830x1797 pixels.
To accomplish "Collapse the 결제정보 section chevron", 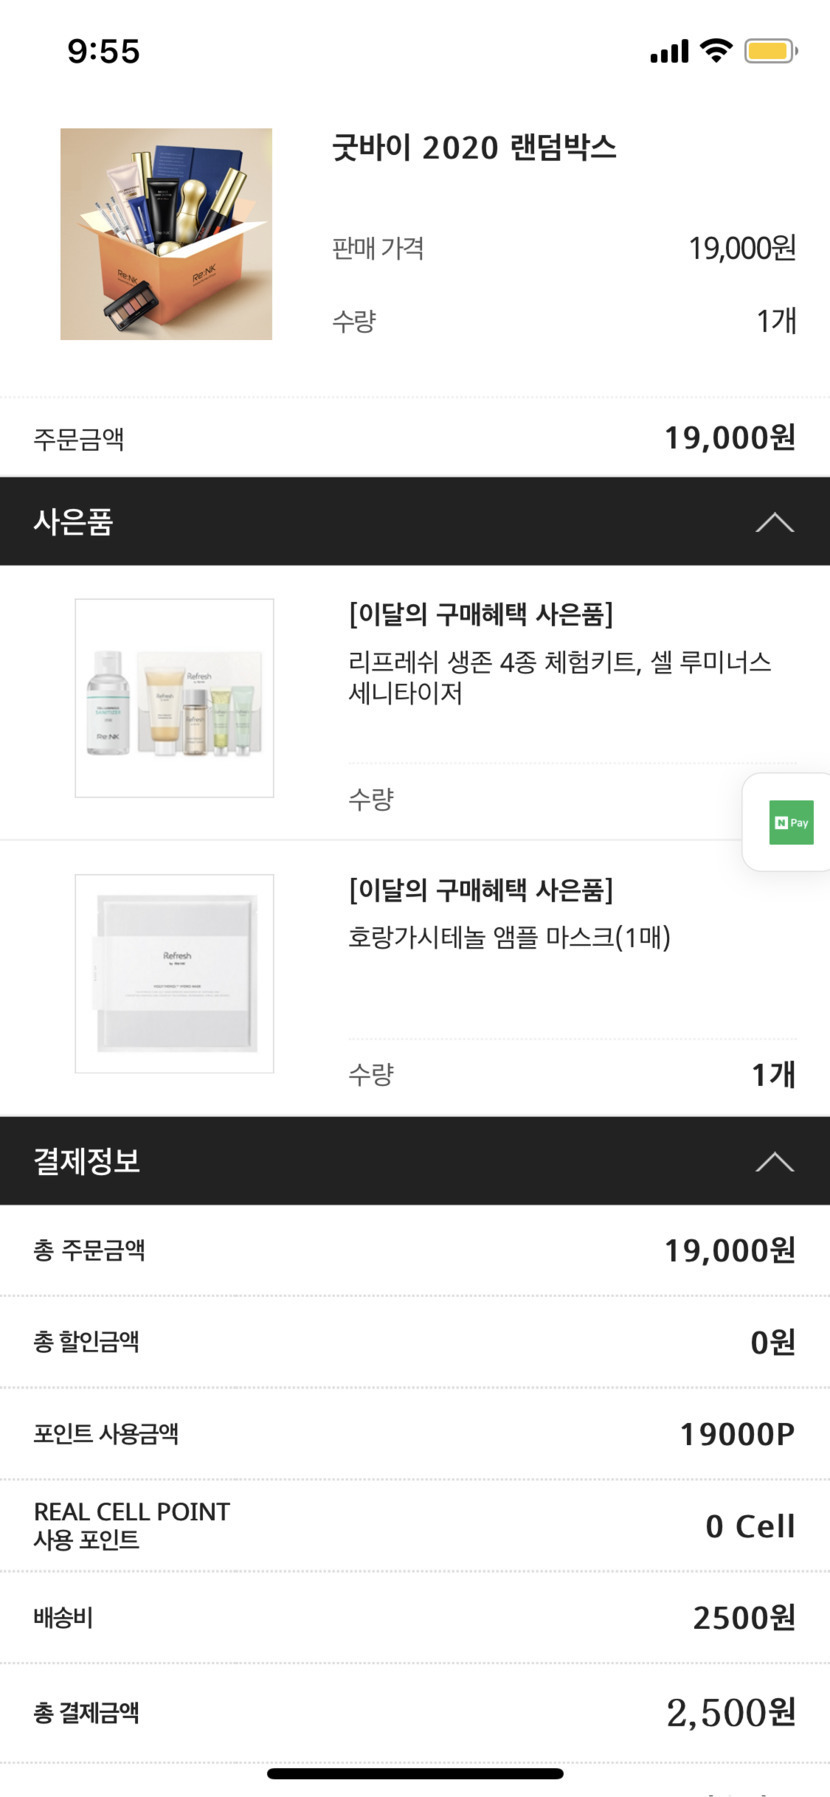I will coord(774,1161).
